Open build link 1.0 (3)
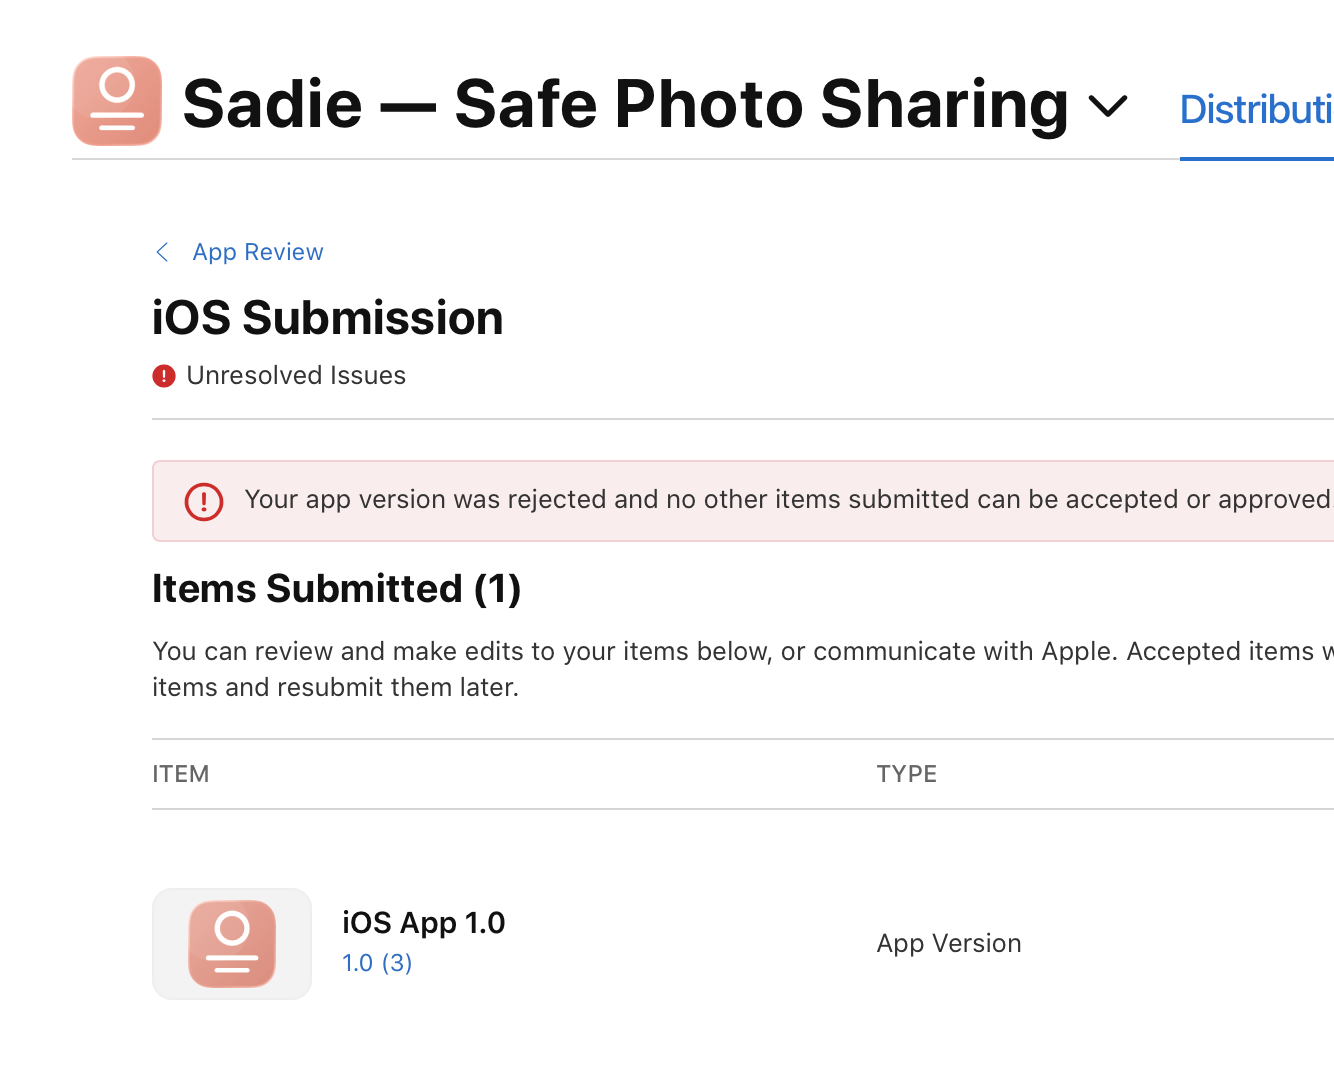This screenshot has height=1068, width=1334. point(377,963)
